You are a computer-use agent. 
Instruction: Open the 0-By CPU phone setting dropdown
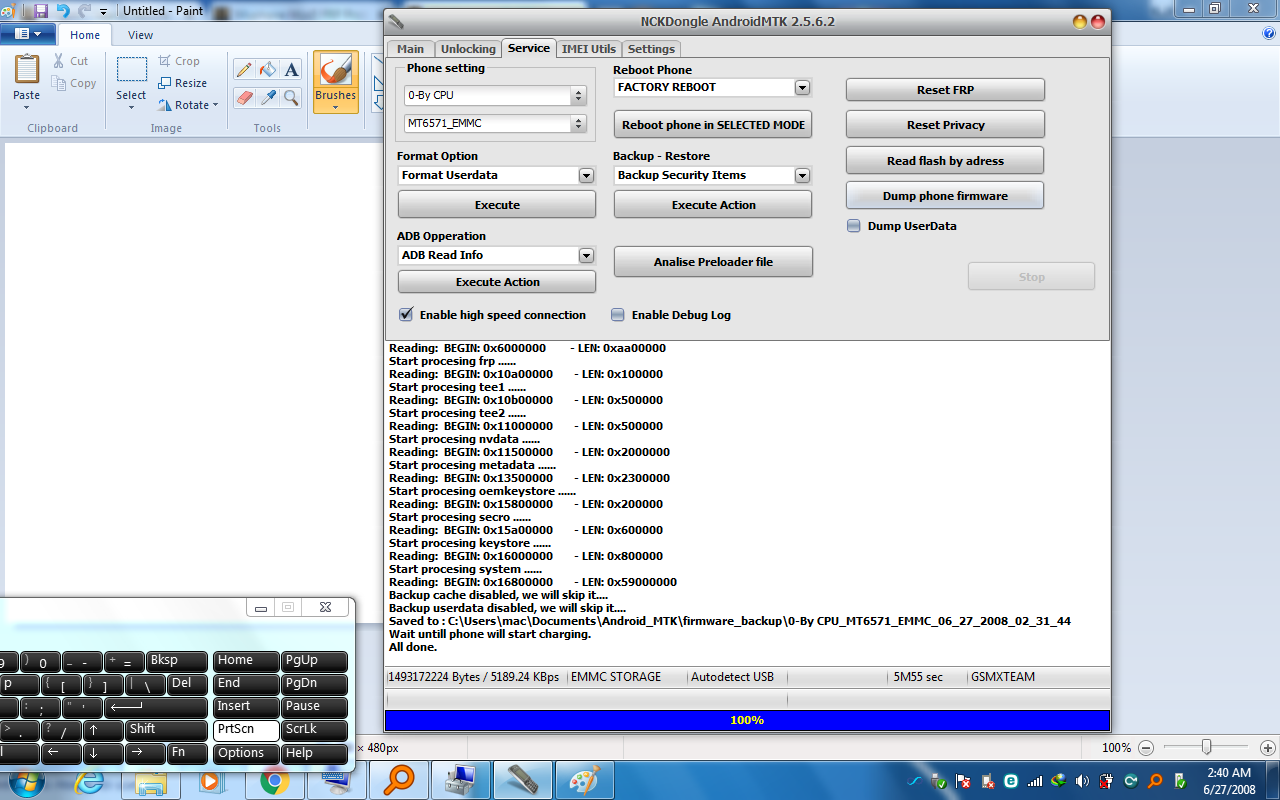click(x=578, y=95)
